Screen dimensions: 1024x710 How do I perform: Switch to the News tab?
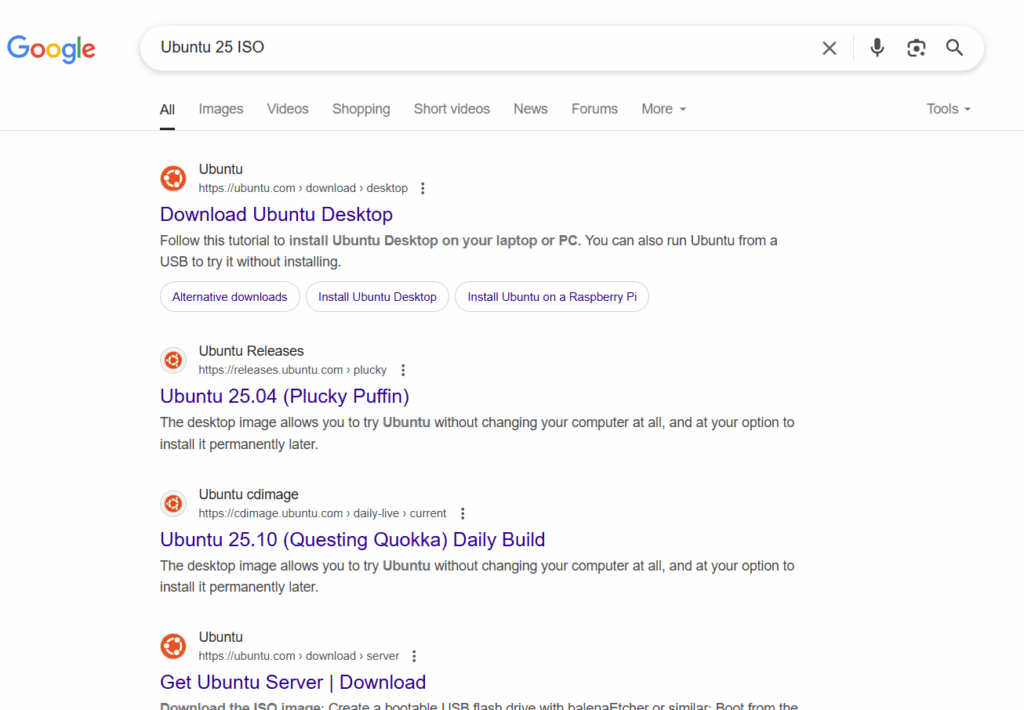click(530, 109)
